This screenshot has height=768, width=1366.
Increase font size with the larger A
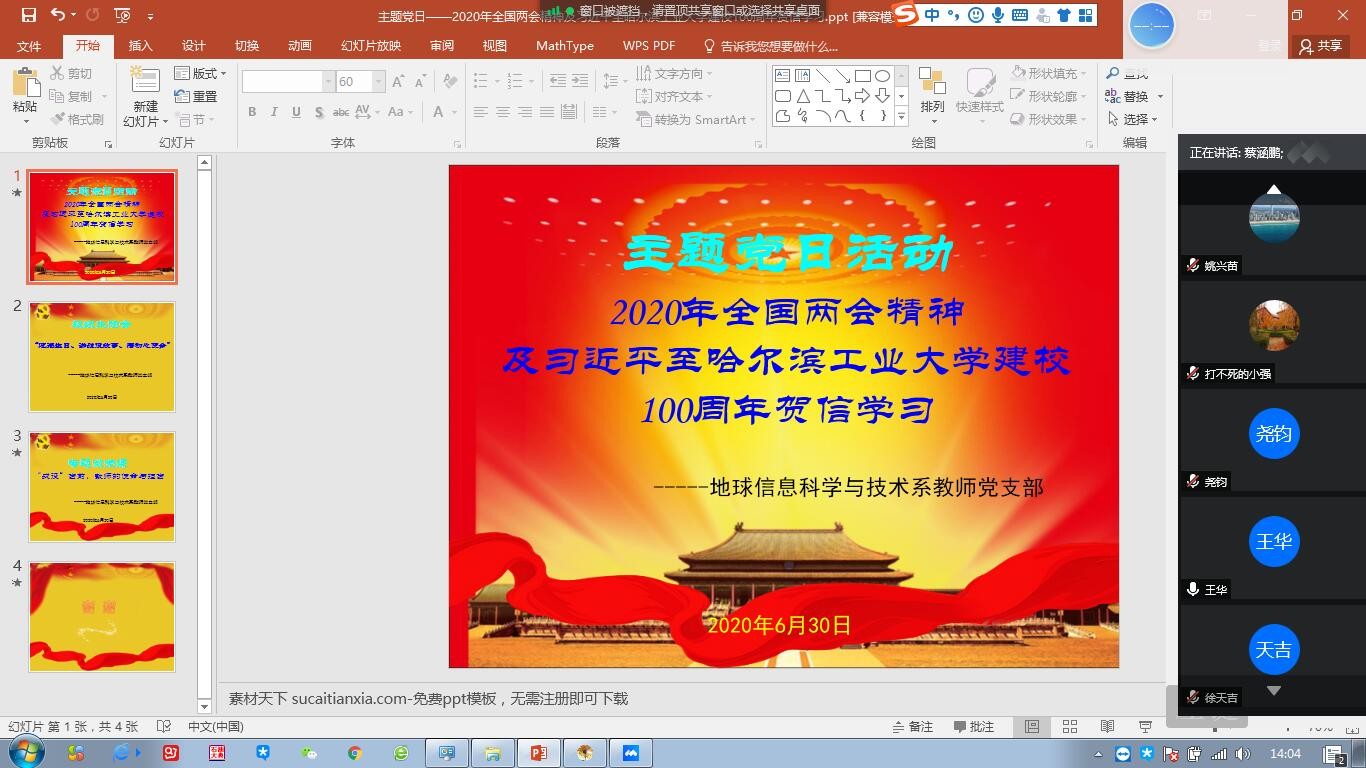tap(398, 82)
